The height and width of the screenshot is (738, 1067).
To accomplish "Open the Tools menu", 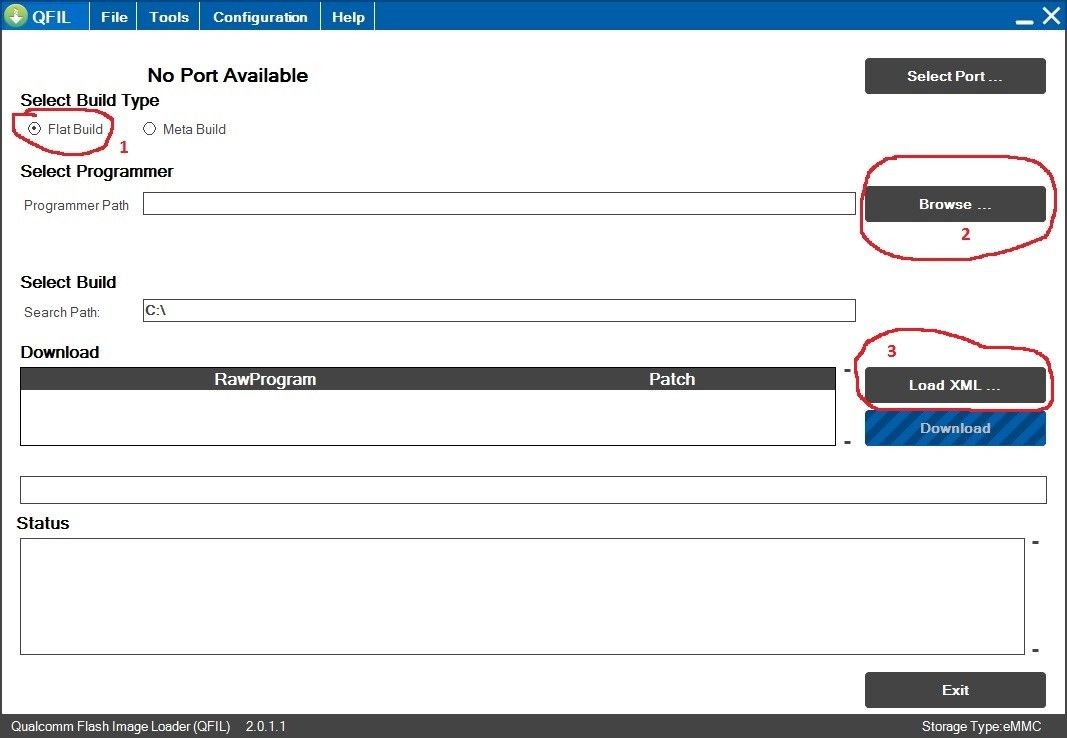I will (x=169, y=16).
